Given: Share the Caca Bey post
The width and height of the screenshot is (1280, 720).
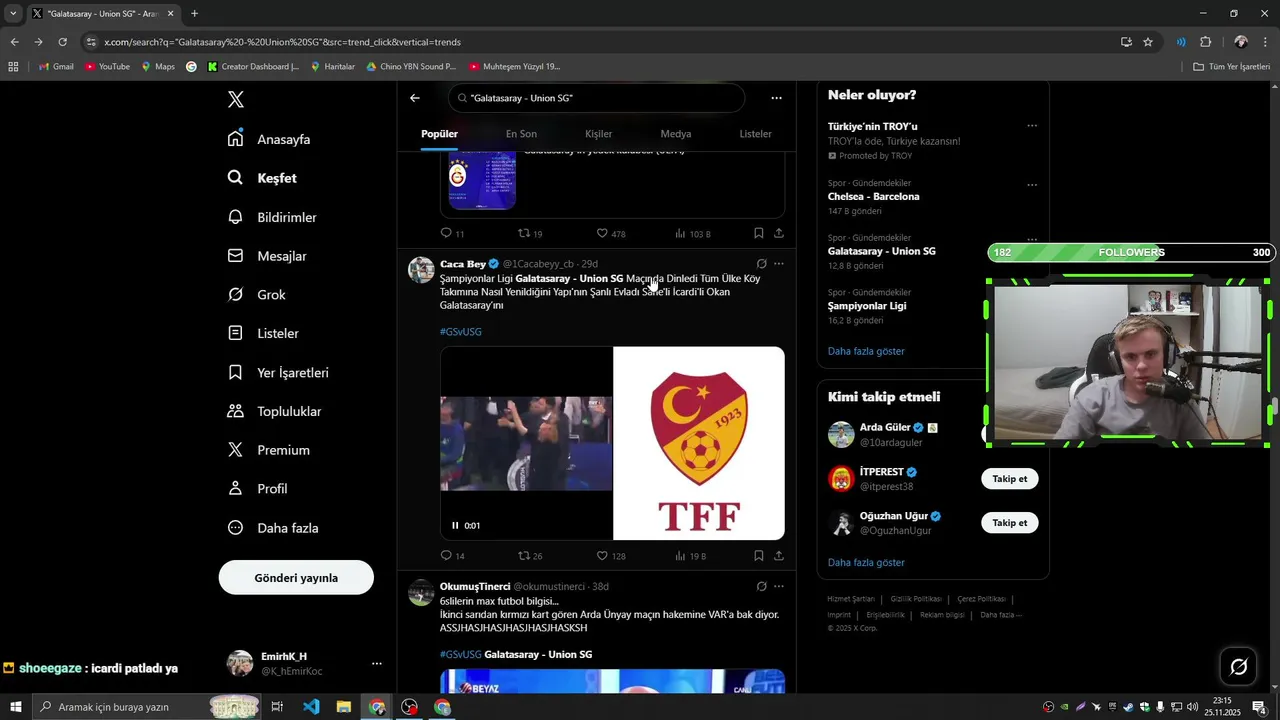Looking at the screenshot, I should click(779, 556).
